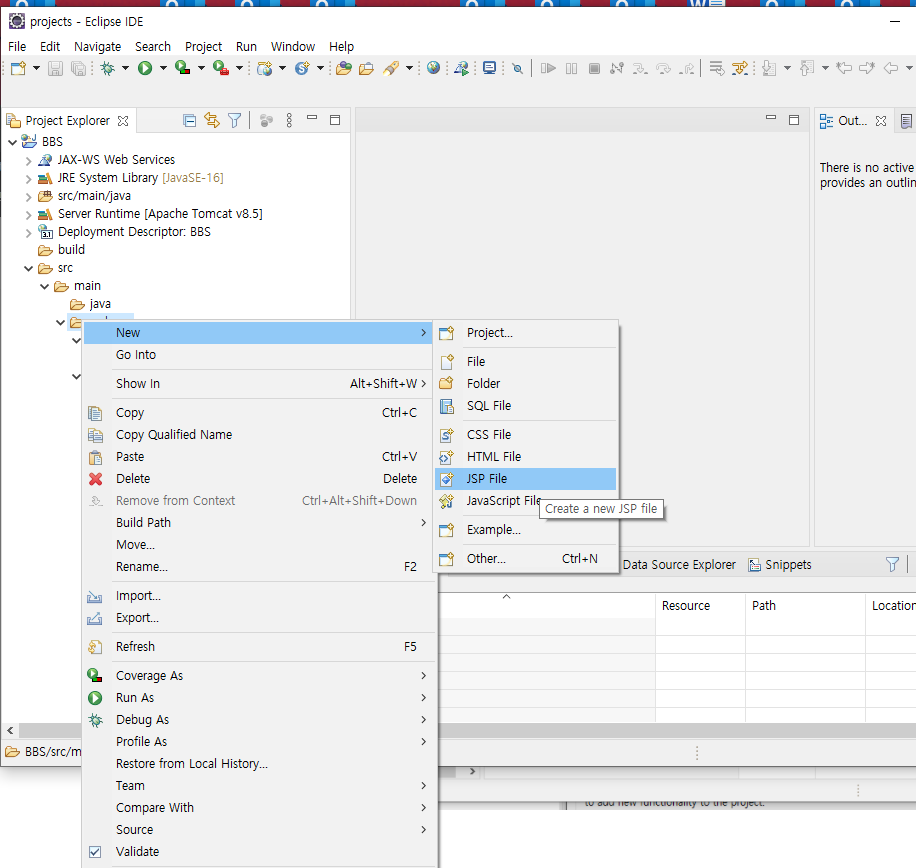Screen dimensions: 916x868
Task: Choose HTML File in New submenu
Action: (x=526, y=457)
